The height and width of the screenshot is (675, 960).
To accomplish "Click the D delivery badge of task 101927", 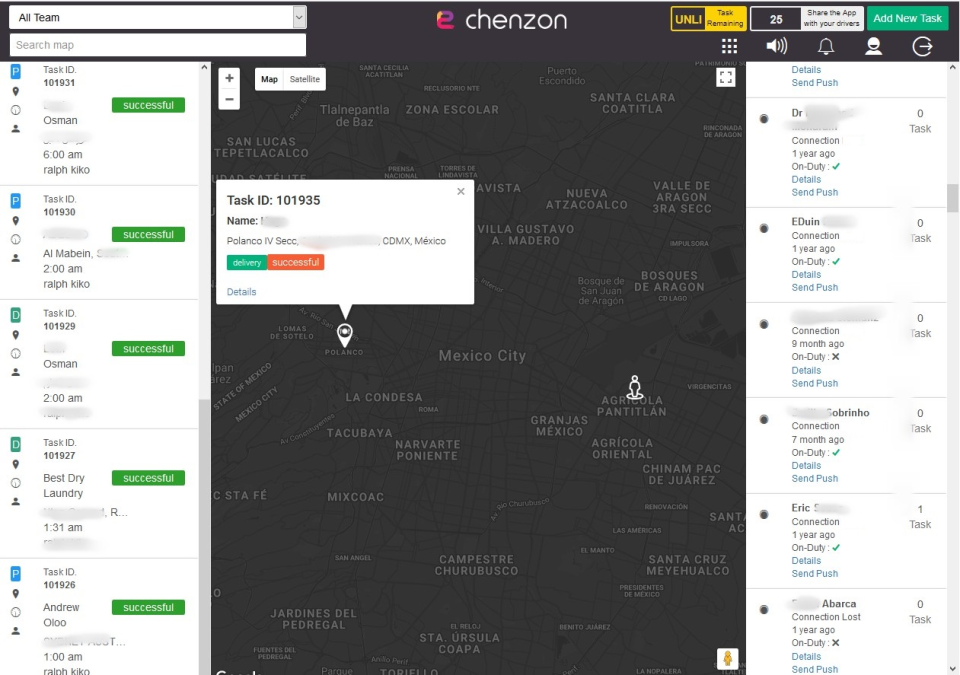I will (x=16, y=444).
